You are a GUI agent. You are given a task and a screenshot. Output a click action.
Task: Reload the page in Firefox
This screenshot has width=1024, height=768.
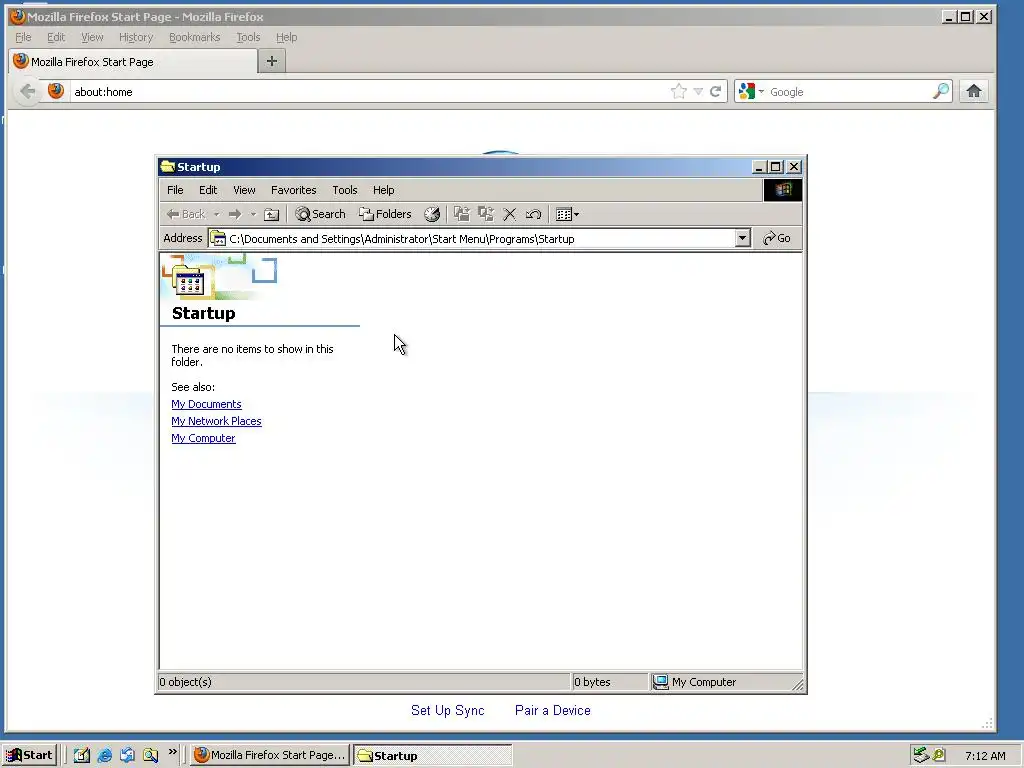tap(716, 91)
